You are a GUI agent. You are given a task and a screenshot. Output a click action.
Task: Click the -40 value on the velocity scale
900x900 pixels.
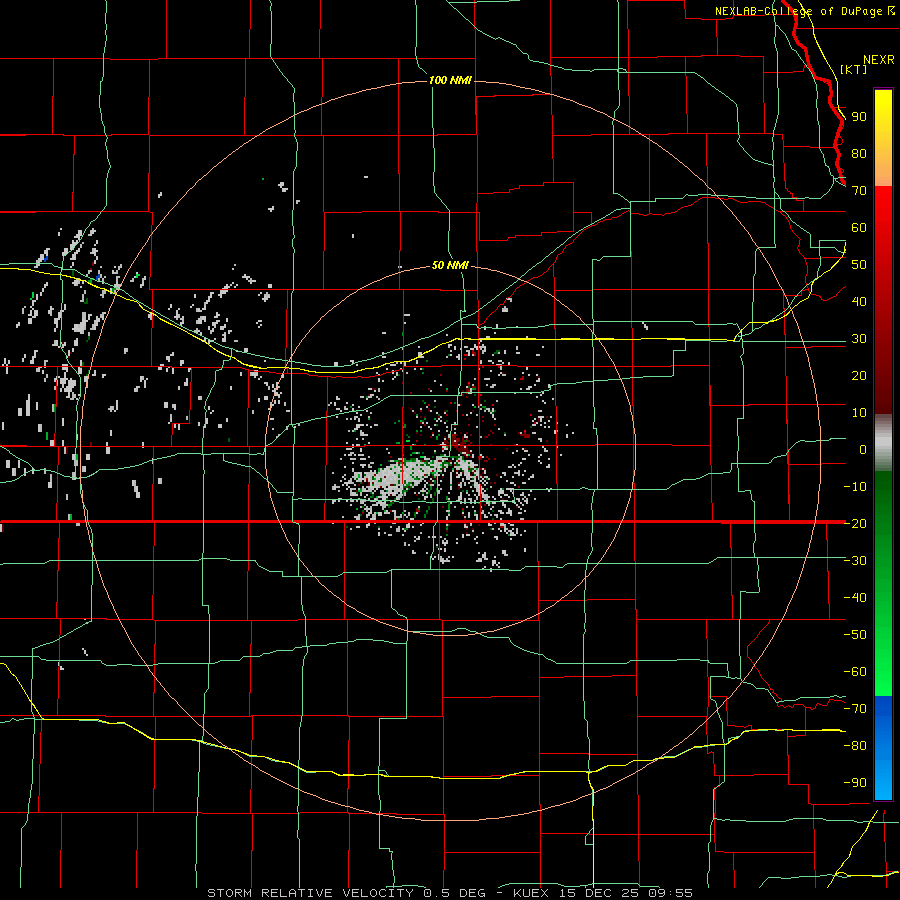[855, 598]
